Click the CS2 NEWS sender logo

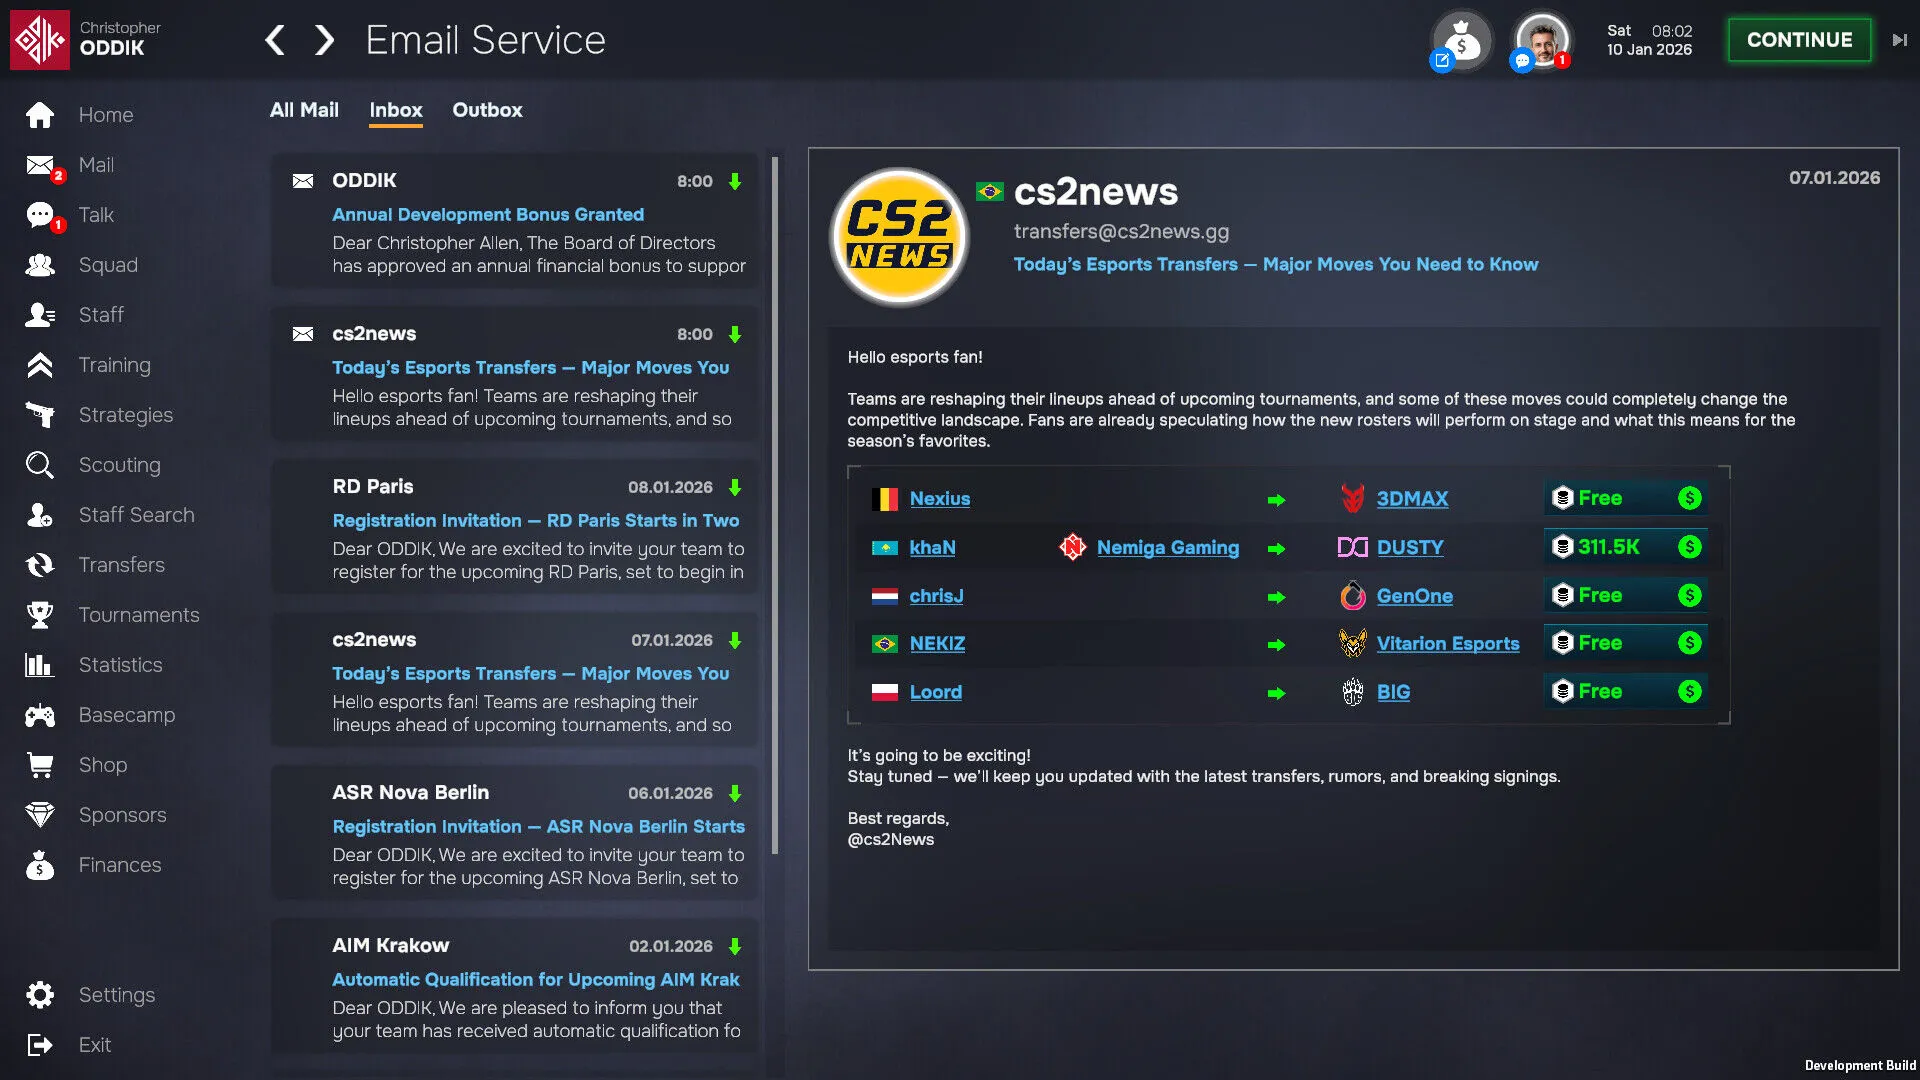[899, 237]
